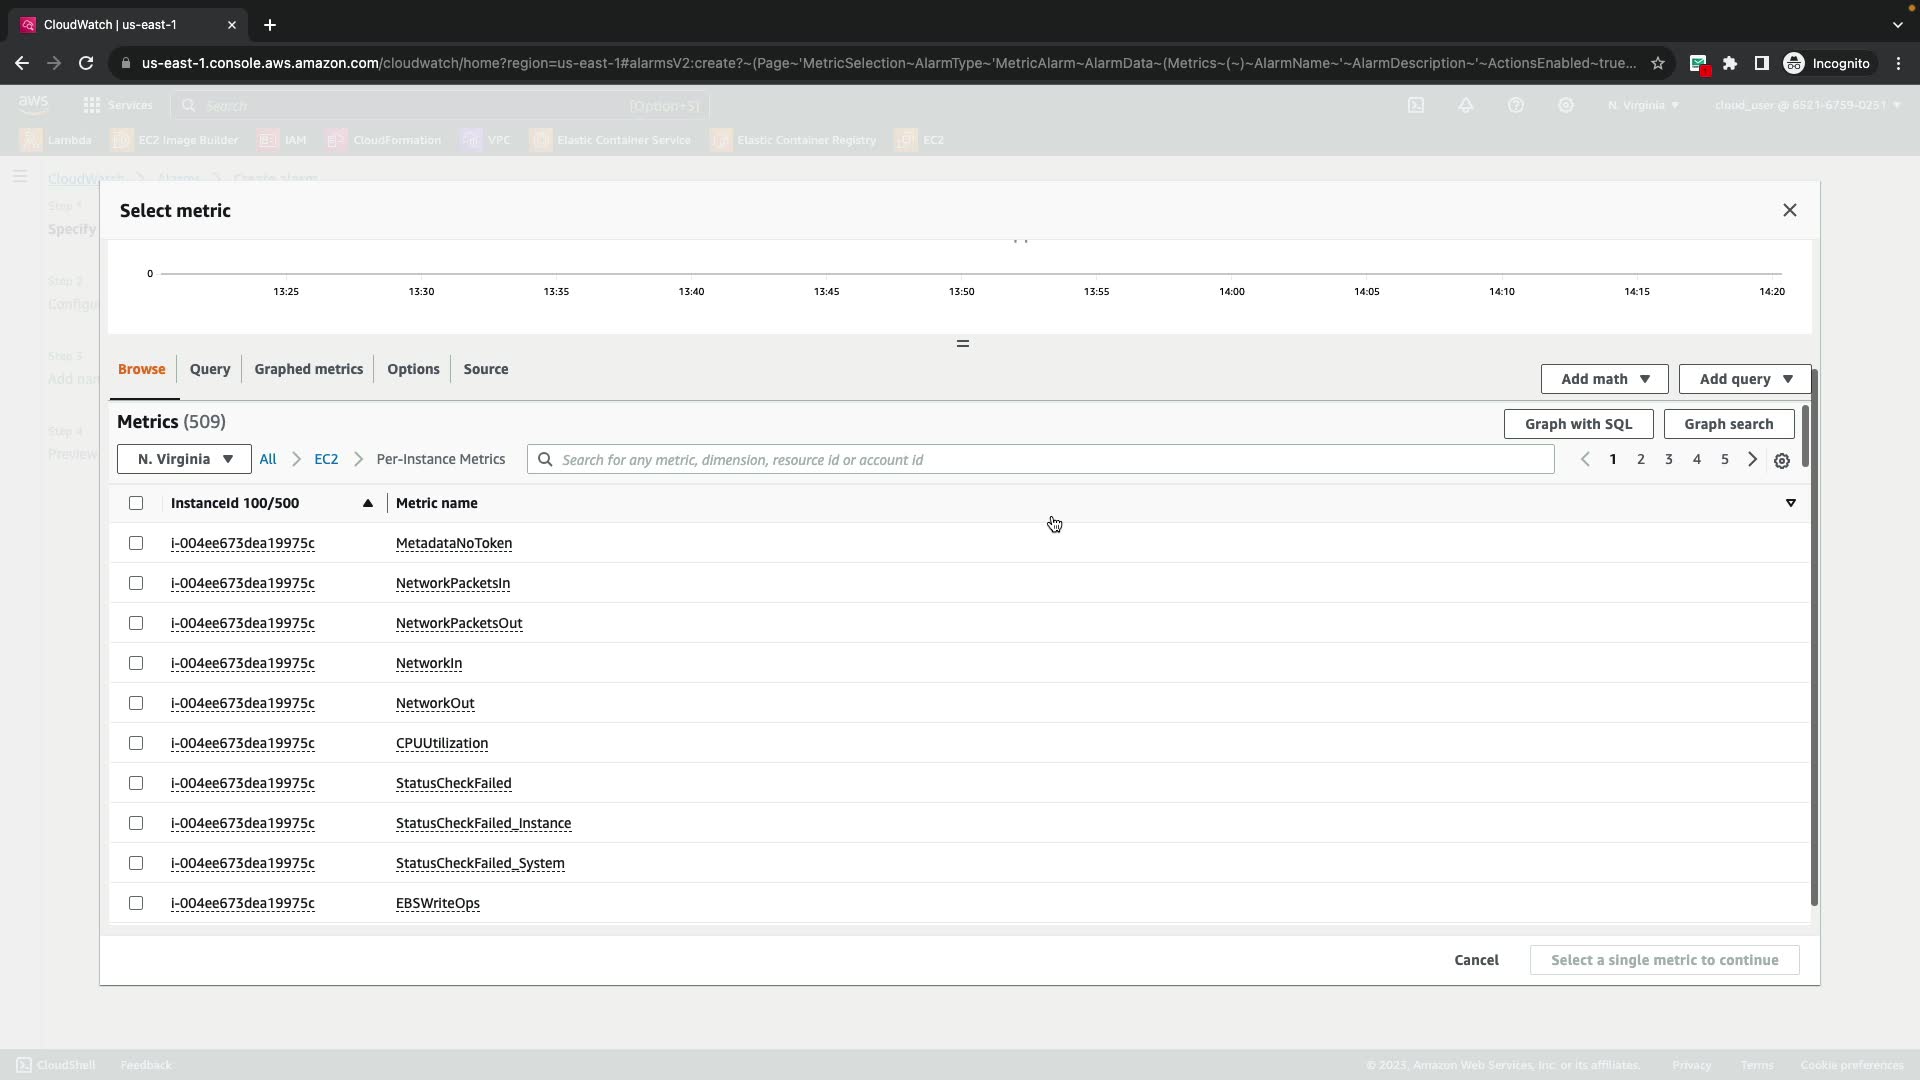Open the N. Virginia region dropdown

[x=184, y=459]
